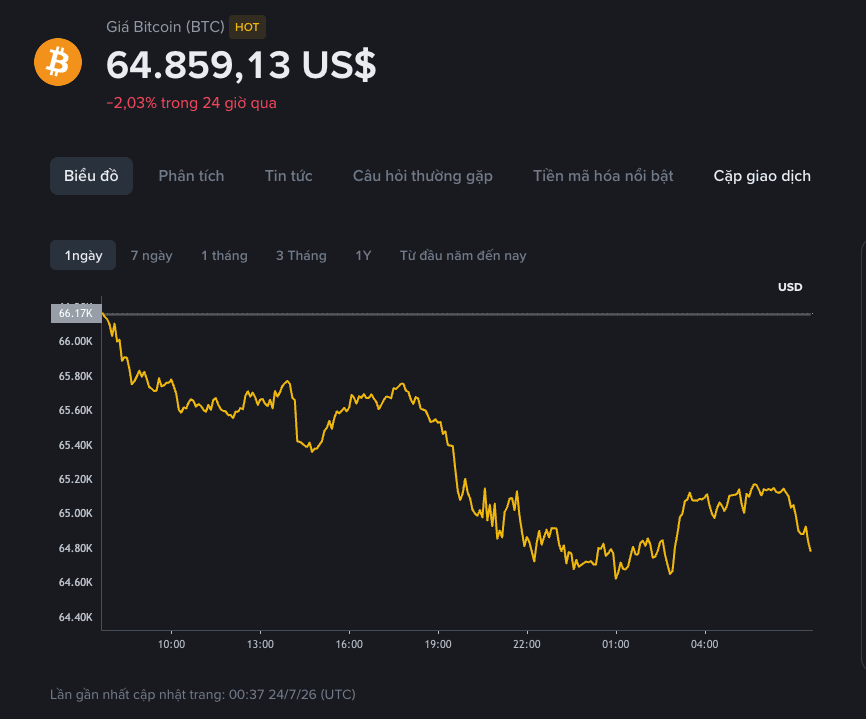Open the Câu hỏi thường gặp tab
866x719 pixels.
(423, 176)
